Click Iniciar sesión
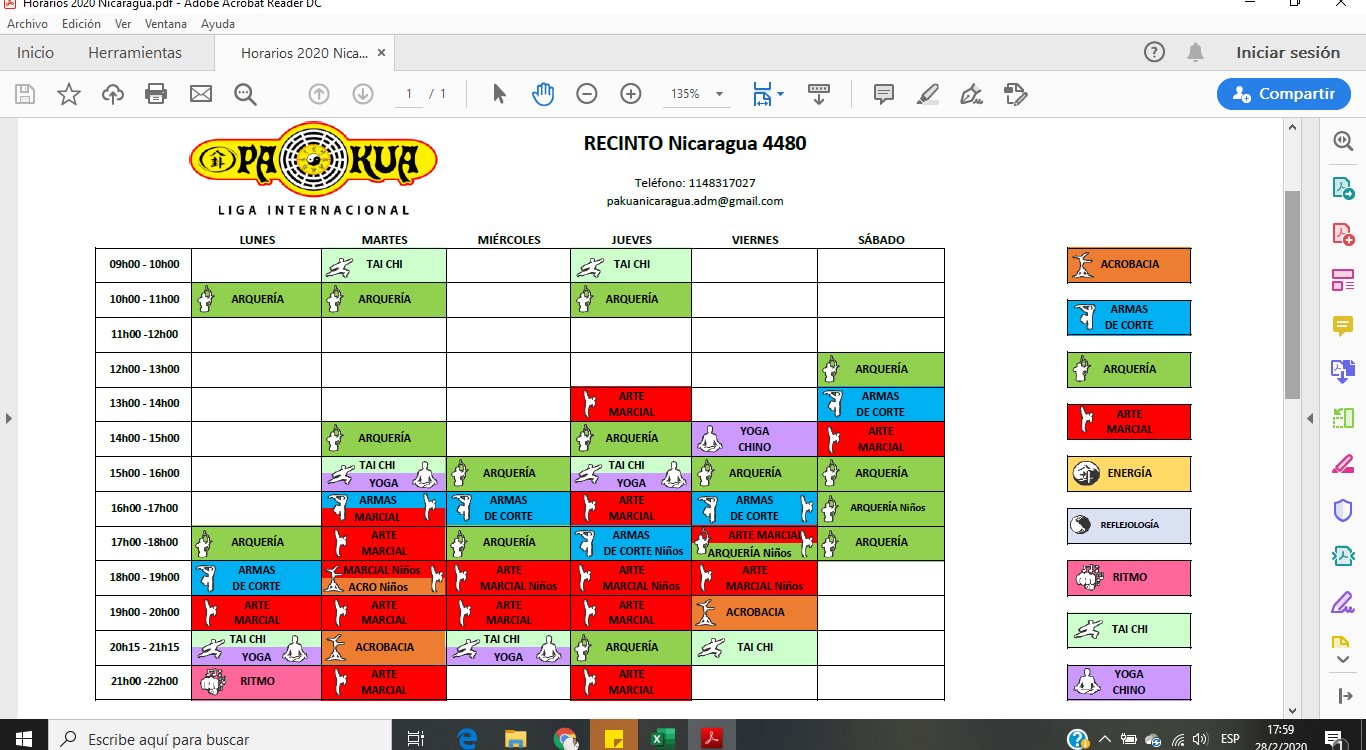 pyautogui.click(x=1288, y=53)
